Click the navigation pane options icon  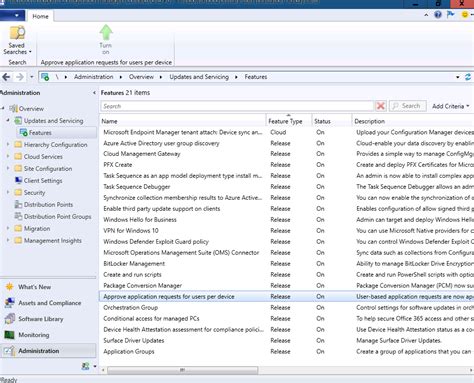coord(86,366)
